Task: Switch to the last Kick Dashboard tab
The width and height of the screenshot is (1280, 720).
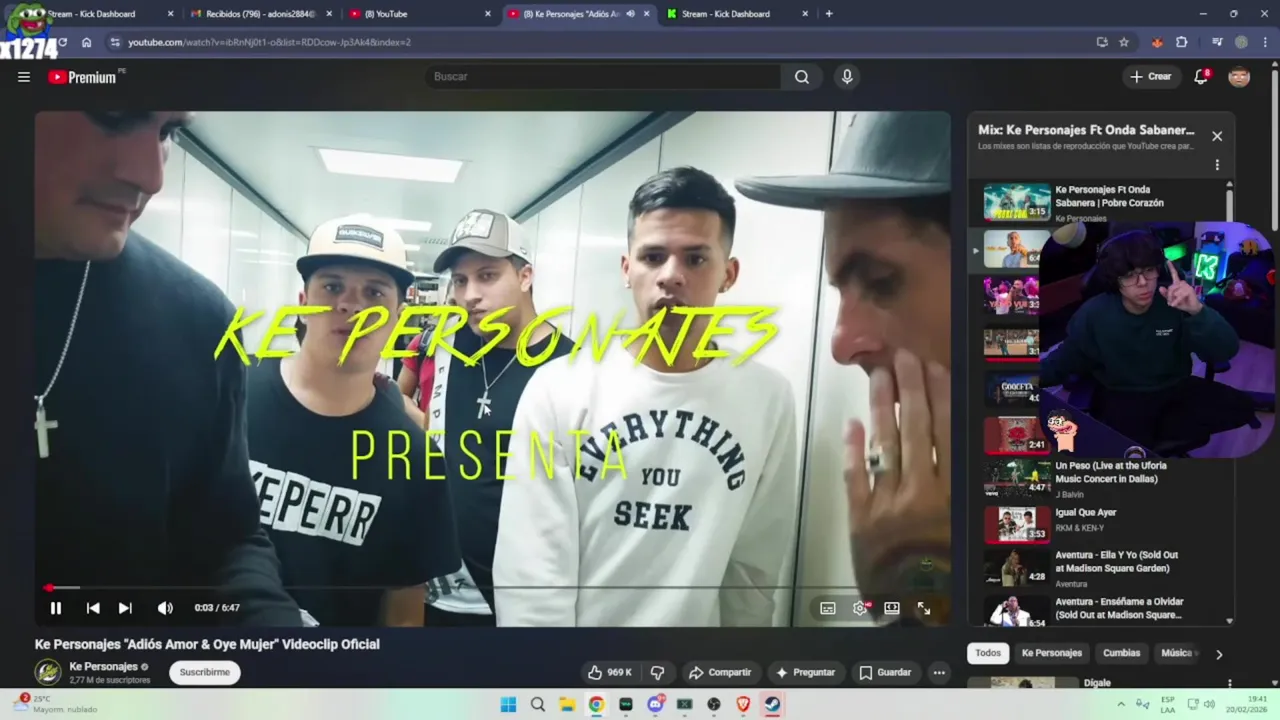Action: [x=737, y=14]
